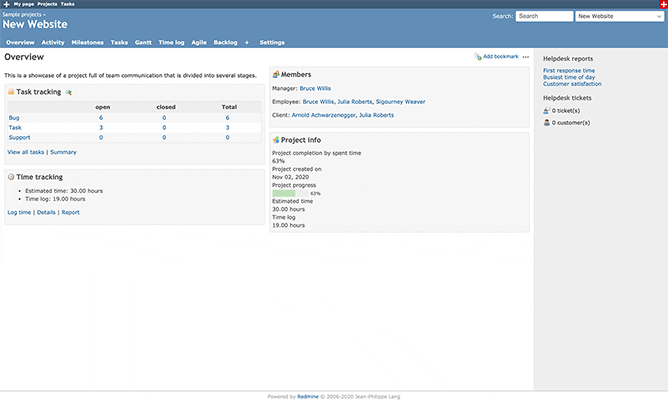Click the 0 ticket(s) entry
Screen dimensions: 668x401
pyautogui.click(x=566, y=111)
